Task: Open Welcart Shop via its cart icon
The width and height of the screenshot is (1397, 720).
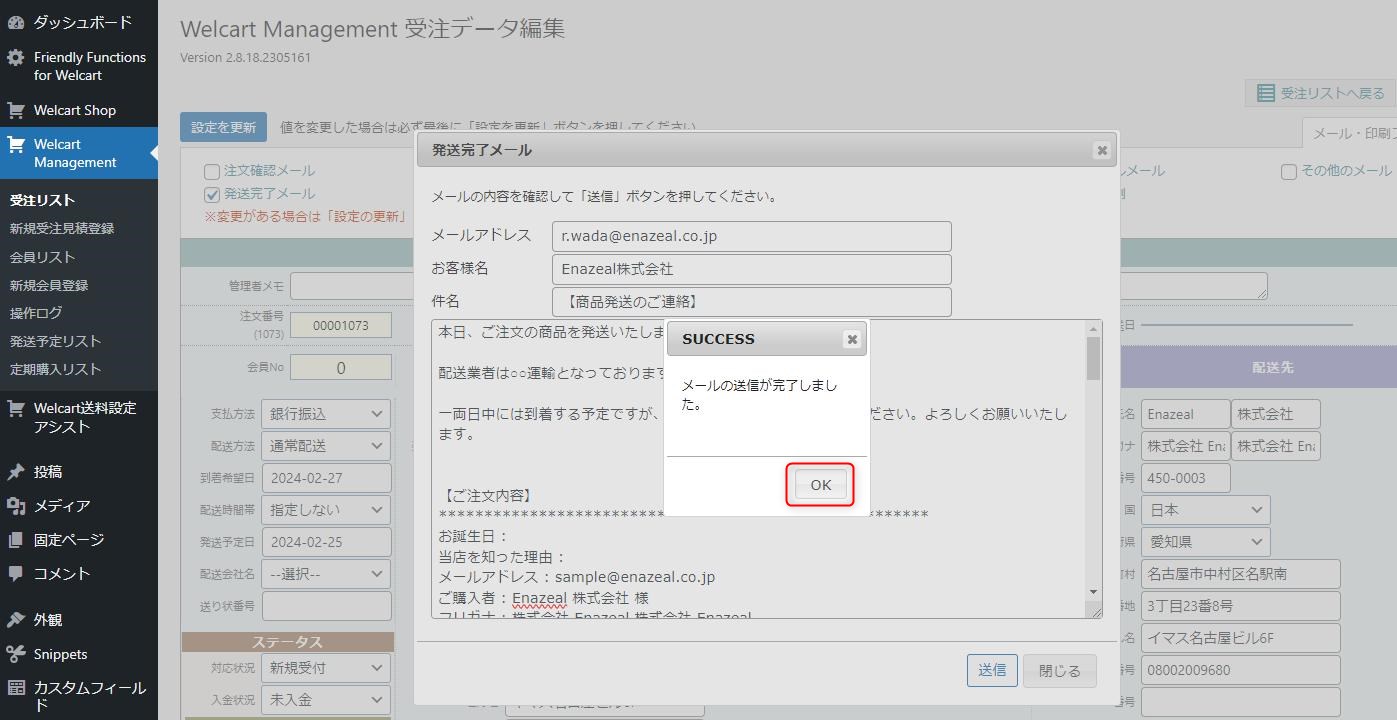Action: coord(16,110)
